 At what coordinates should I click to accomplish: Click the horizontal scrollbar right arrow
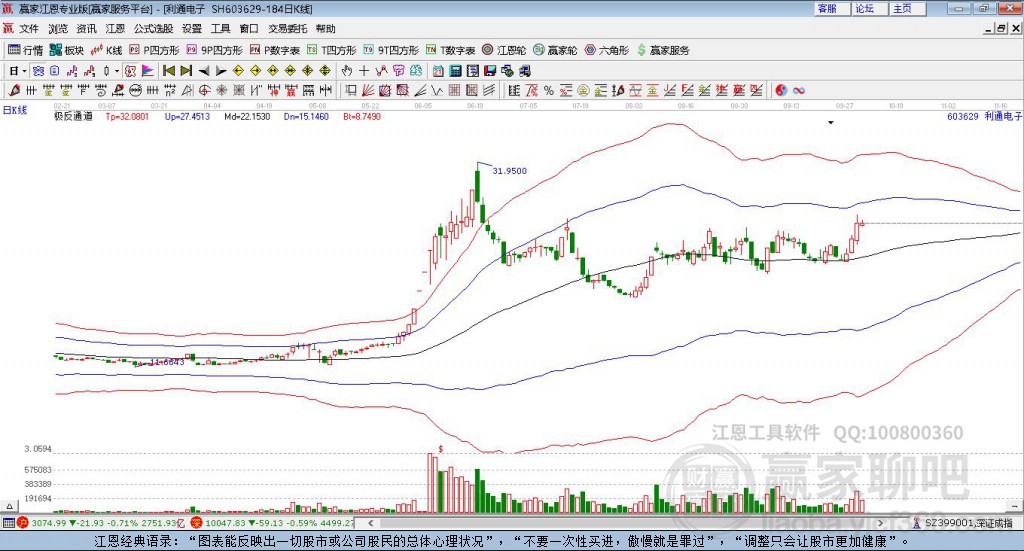880,523
